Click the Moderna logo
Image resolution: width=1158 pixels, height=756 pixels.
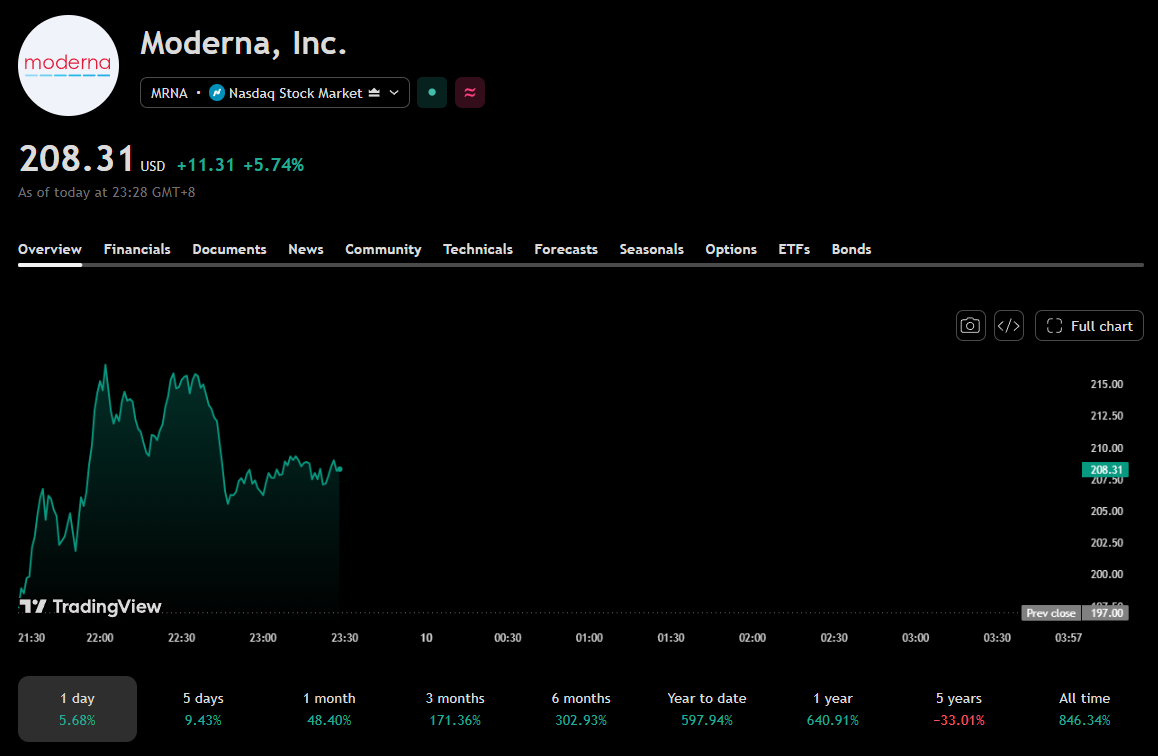(68, 66)
